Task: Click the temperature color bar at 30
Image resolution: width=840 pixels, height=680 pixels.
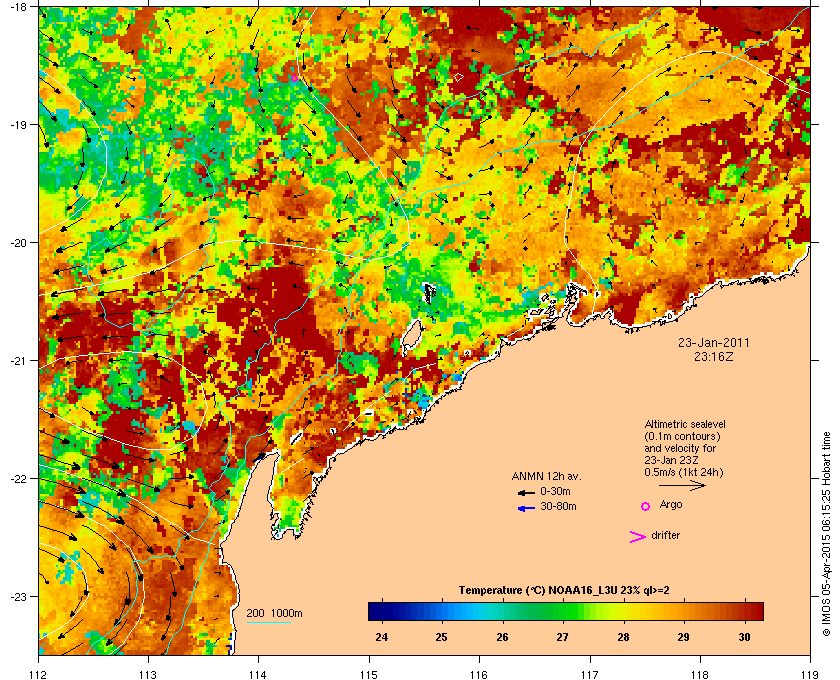Action: coord(744,611)
